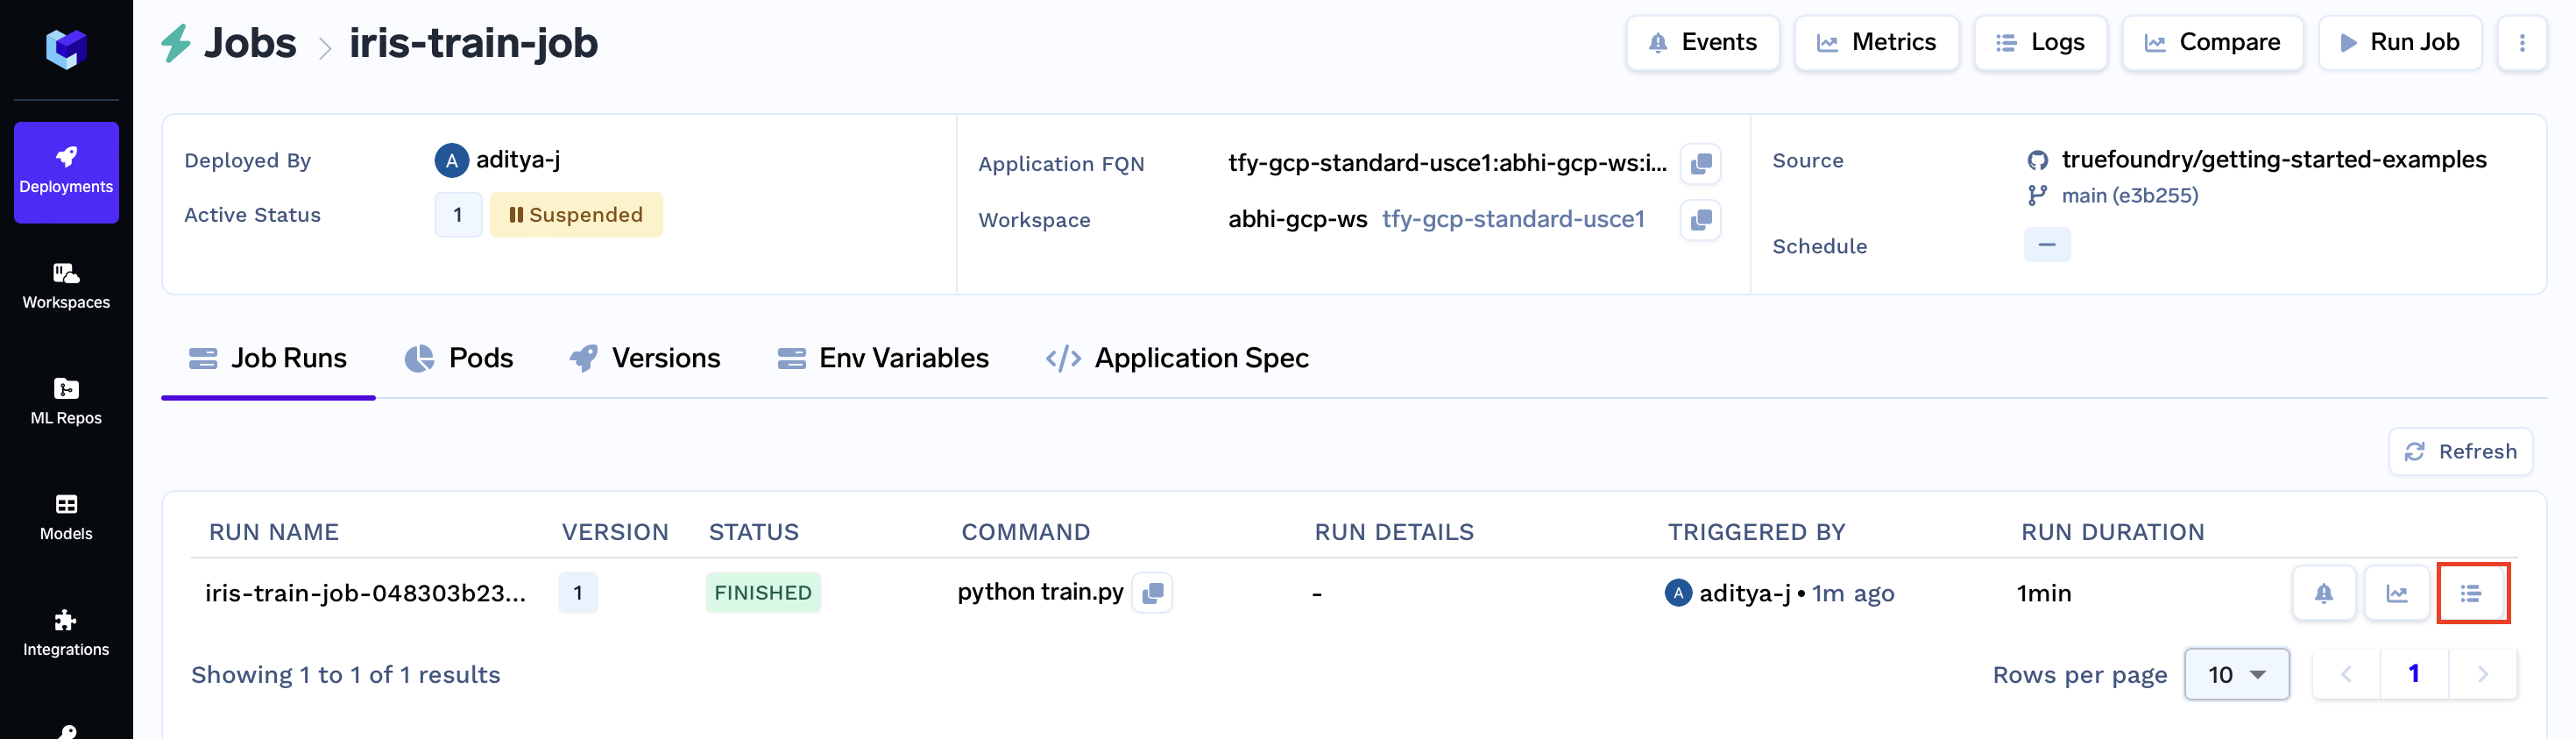The width and height of the screenshot is (2576, 739).
Task: Trigger Run Job button
Action: tap(2400, 42)
